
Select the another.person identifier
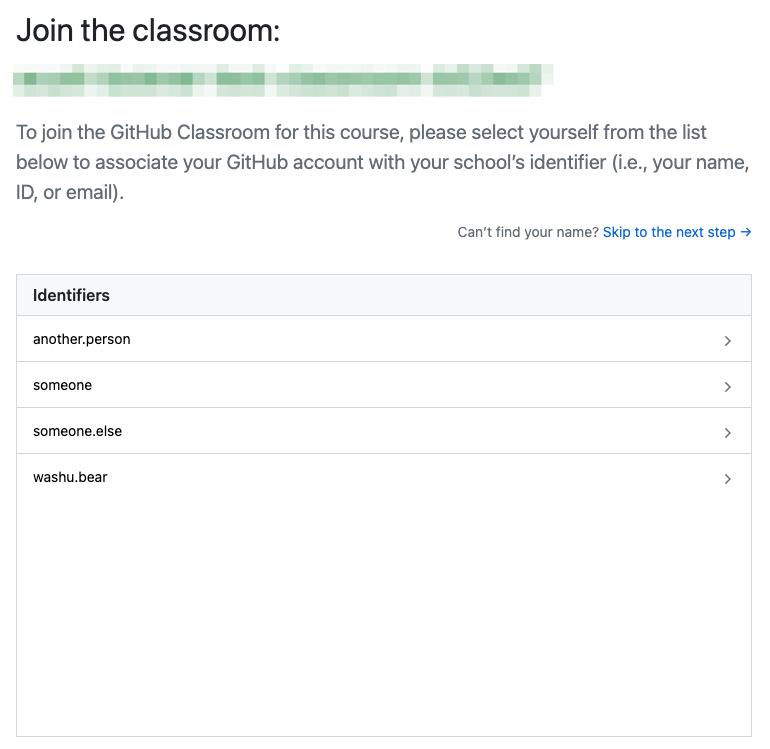tap(82, 339)
